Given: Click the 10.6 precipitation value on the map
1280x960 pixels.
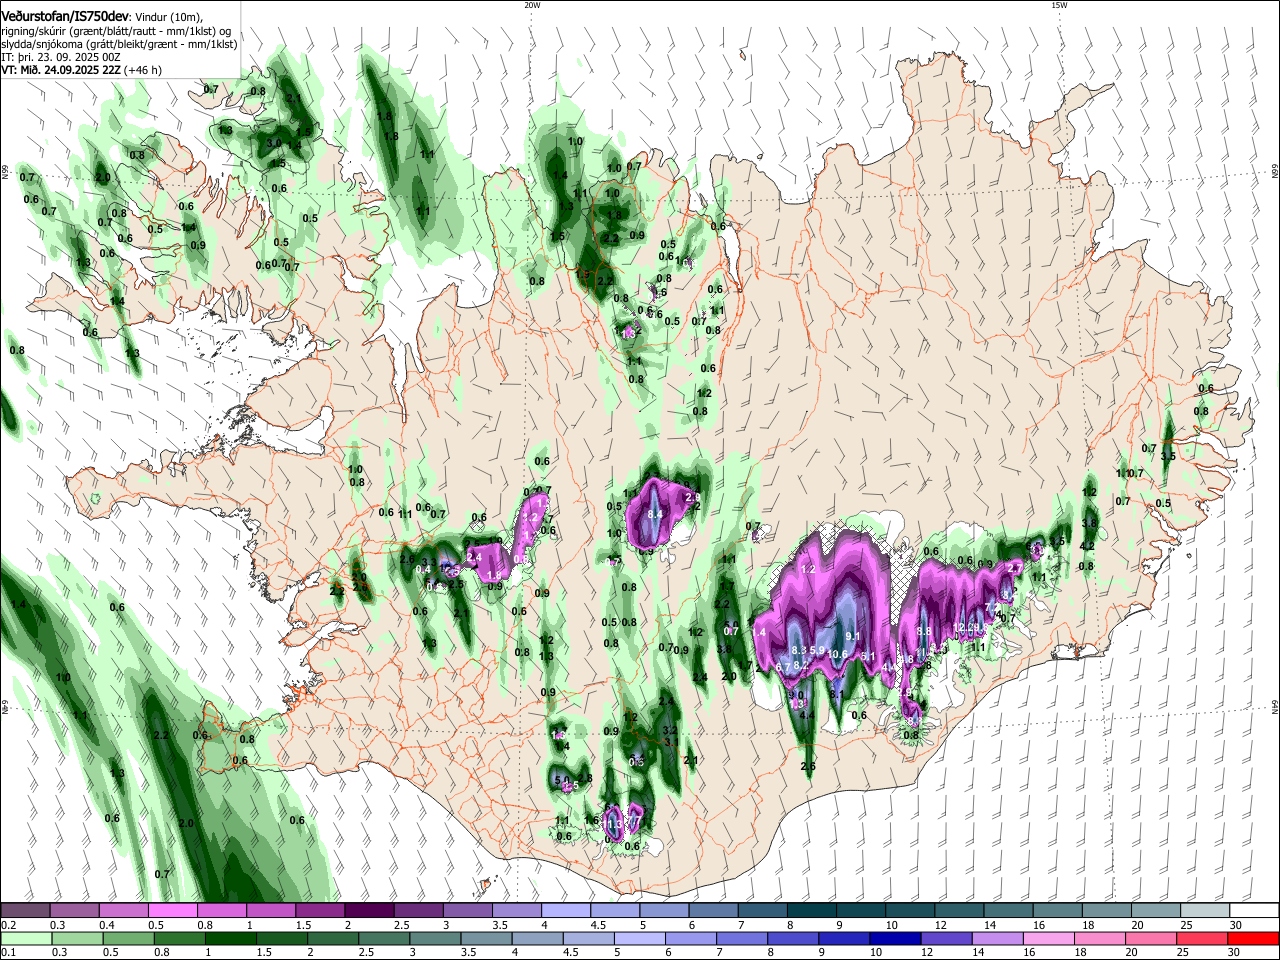Looking at the screenshot, I should coord(838,655).
